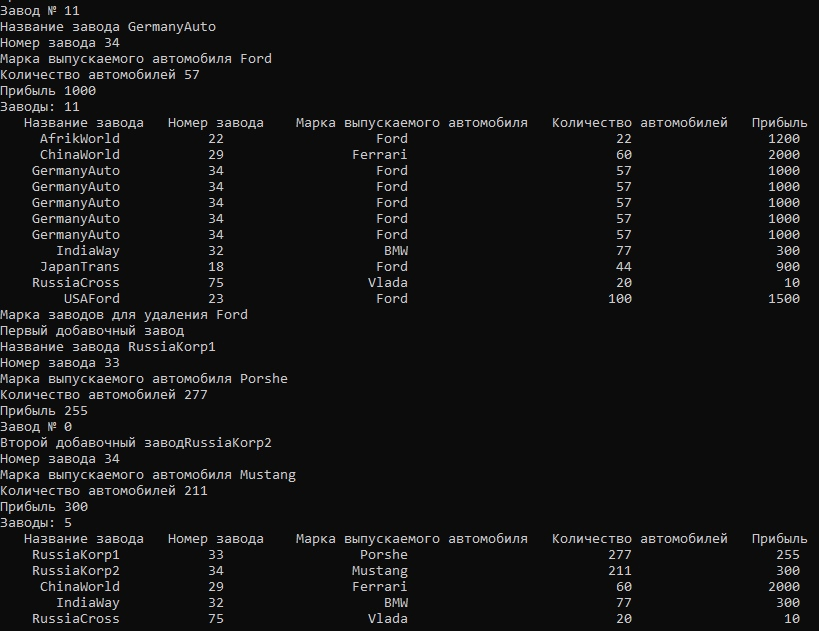Select "255" cell in RussiaKorp1 table row

tap(788, 555)
